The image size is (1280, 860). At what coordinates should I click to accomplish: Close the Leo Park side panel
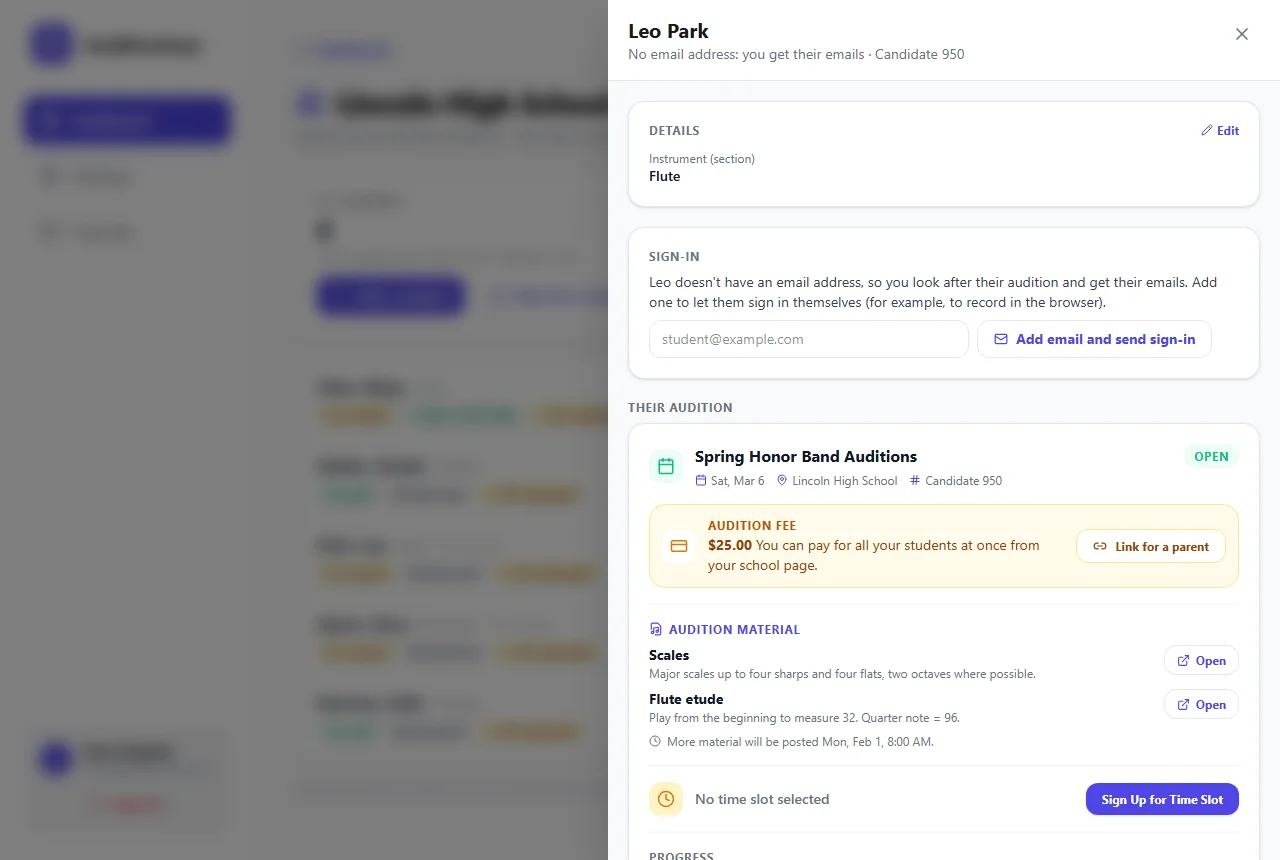tap(1242, 34)
